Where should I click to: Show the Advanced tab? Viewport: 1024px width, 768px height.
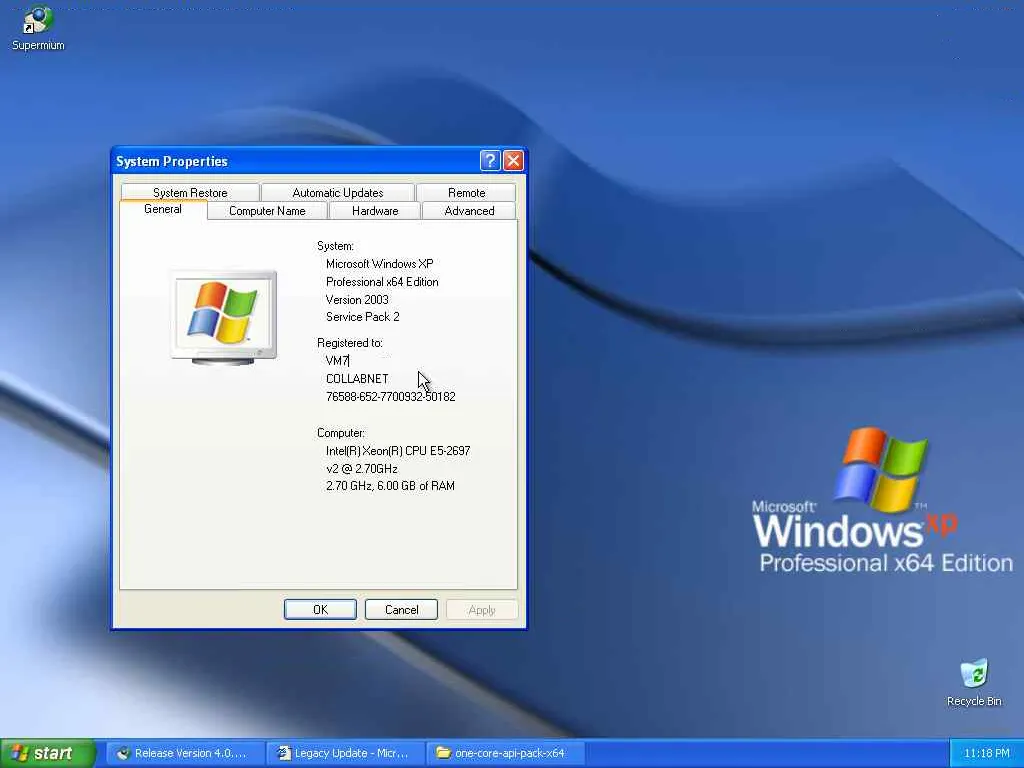click(x=469, y=211)
